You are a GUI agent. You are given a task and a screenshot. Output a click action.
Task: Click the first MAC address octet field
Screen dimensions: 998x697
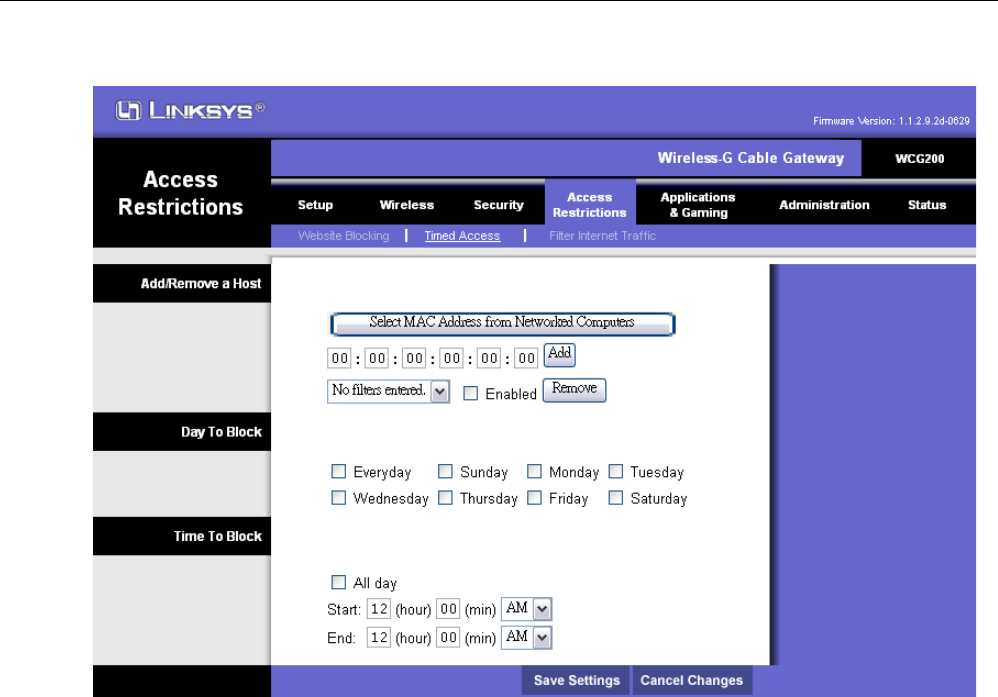339,358
